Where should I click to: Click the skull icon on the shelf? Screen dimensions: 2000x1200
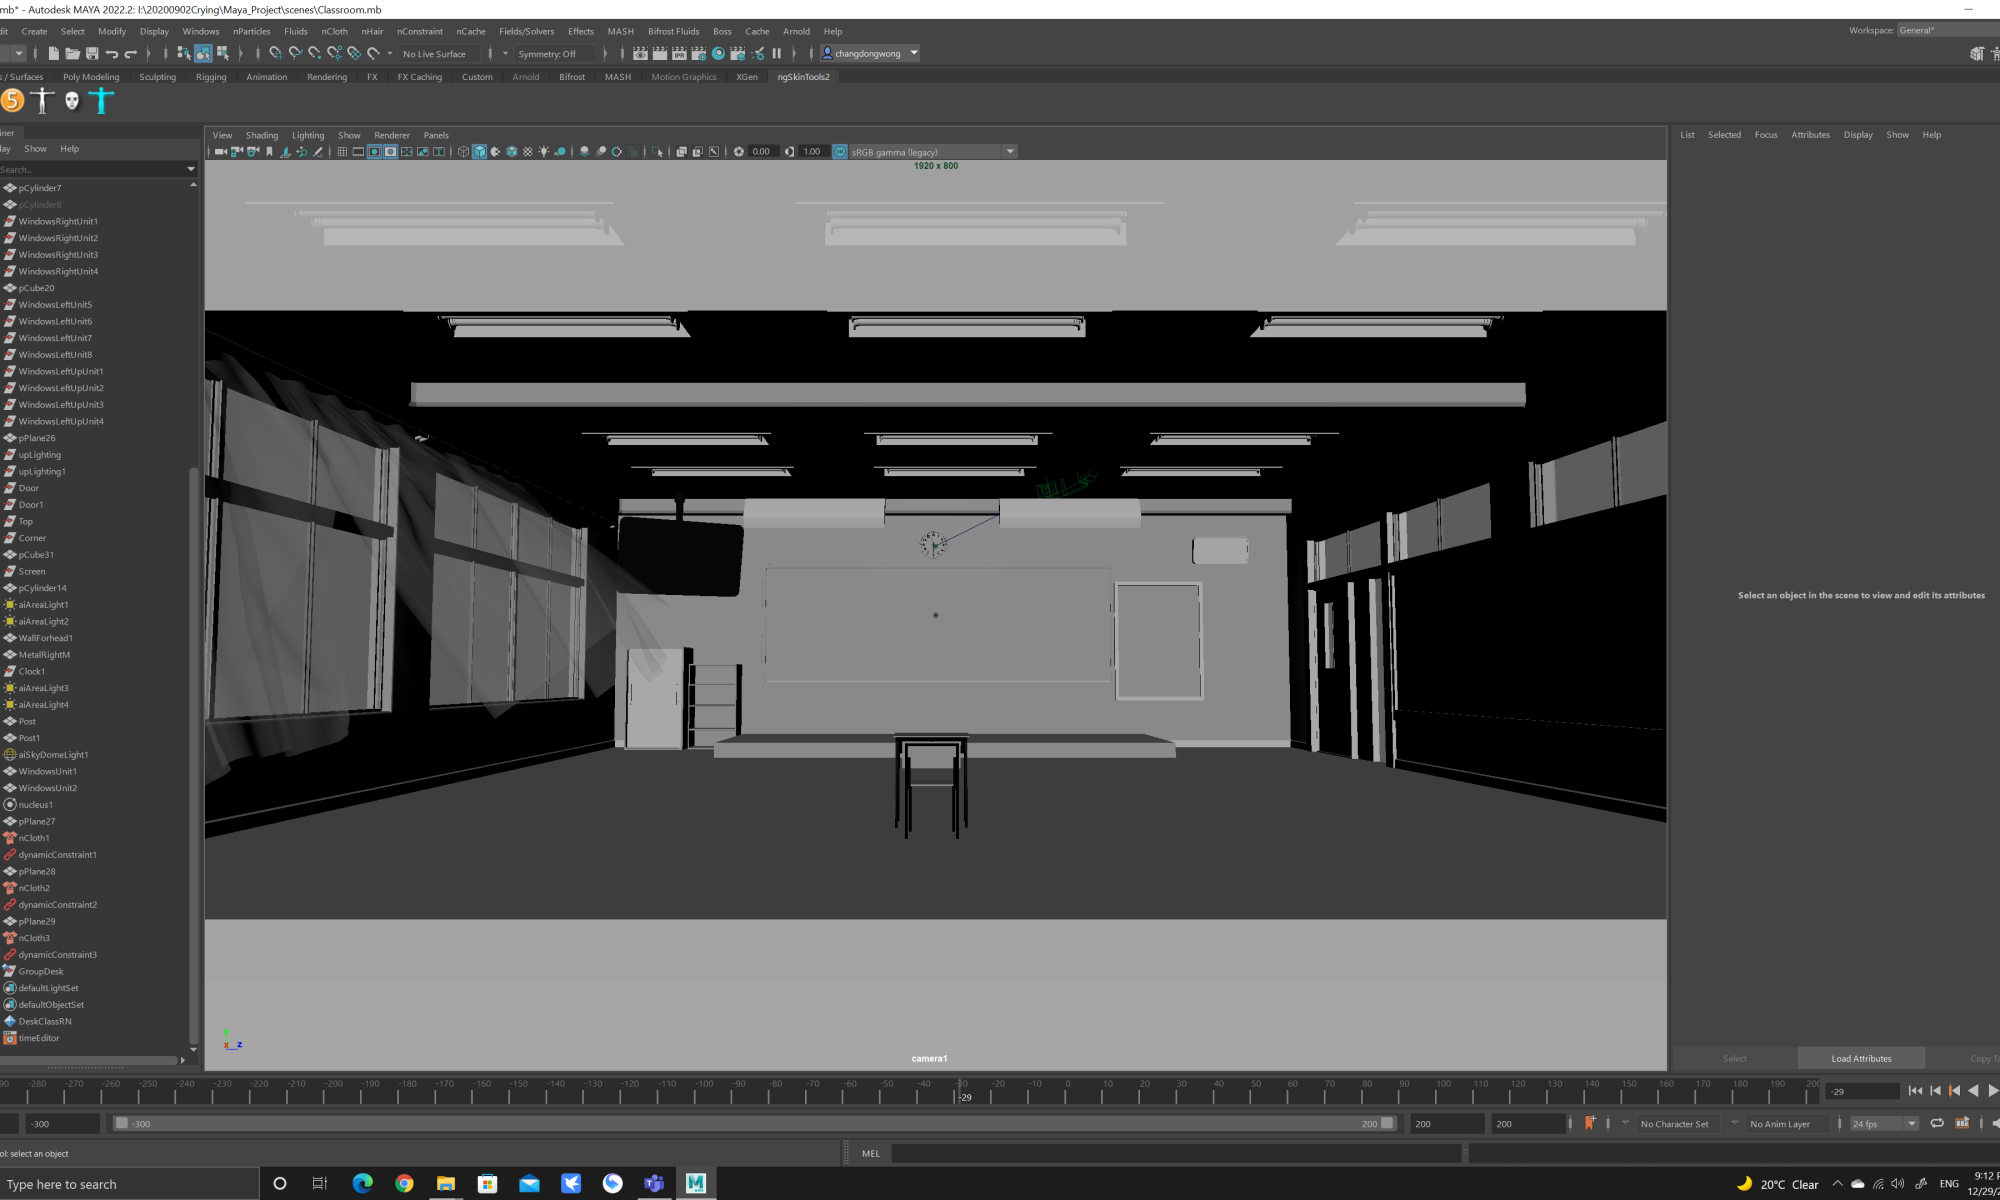[x=72, y=100]
